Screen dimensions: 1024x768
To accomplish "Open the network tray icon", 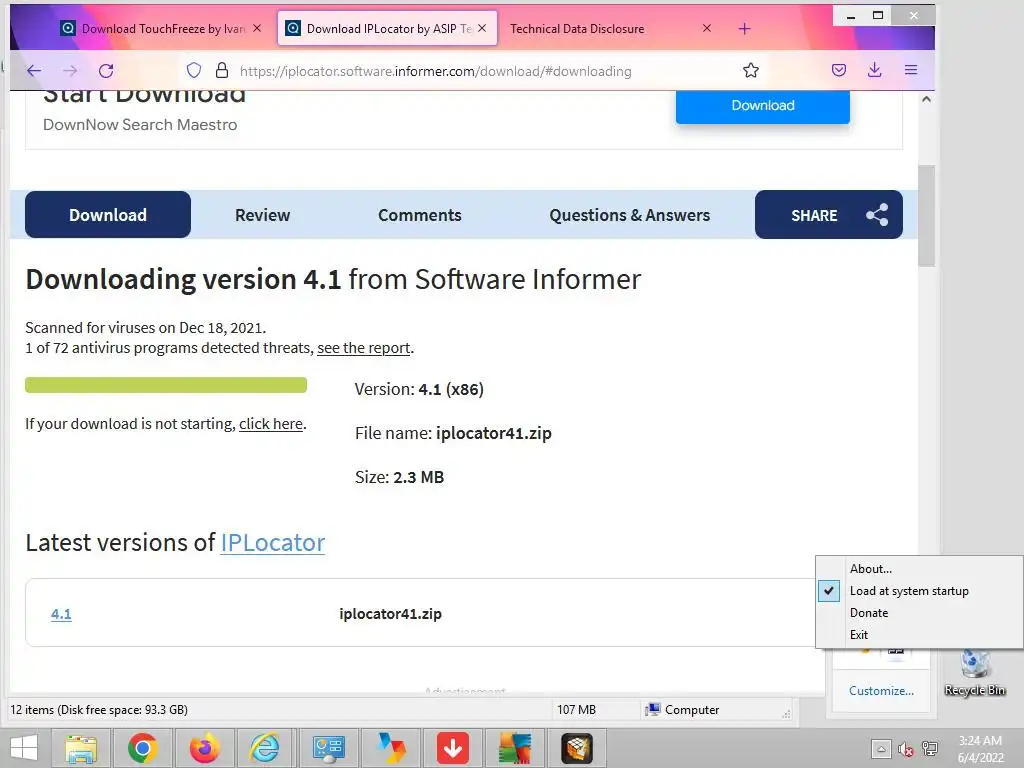I will [x=930, y=749].
